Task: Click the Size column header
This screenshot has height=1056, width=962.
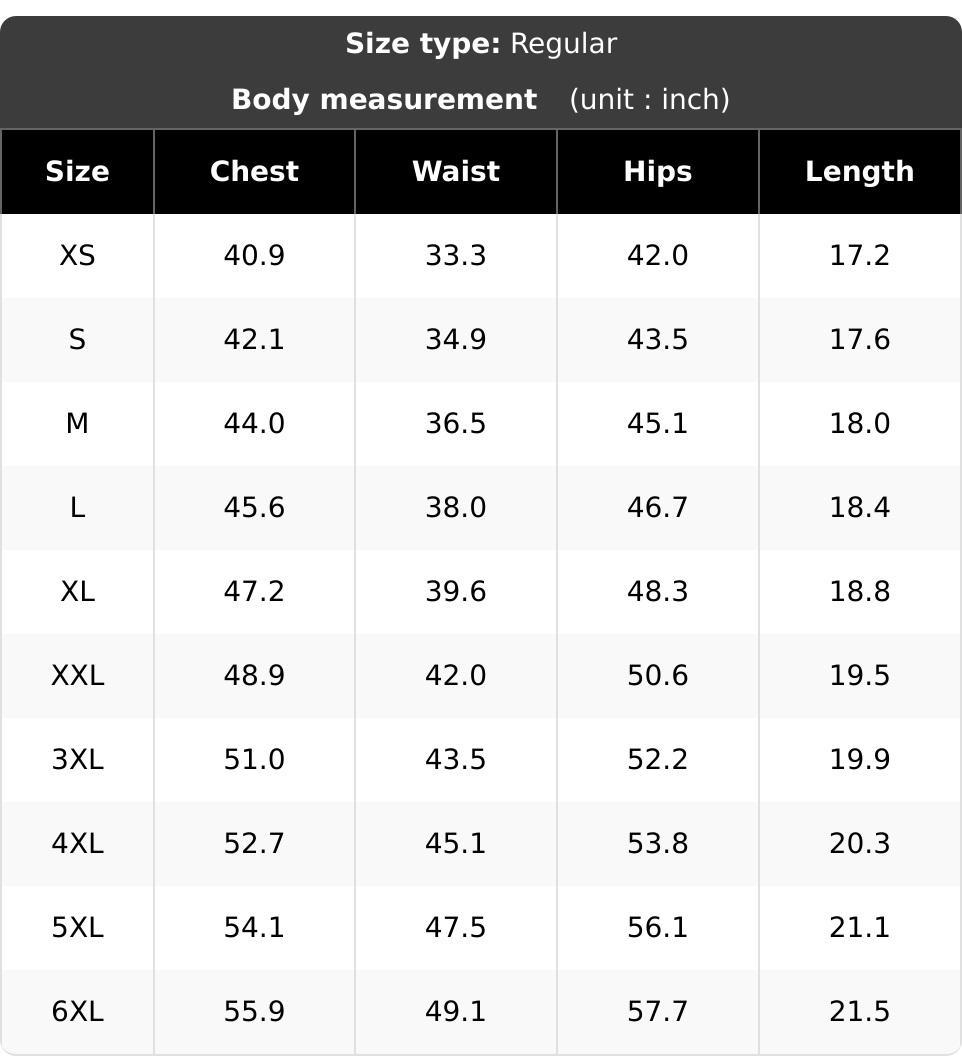Action: 77,172
